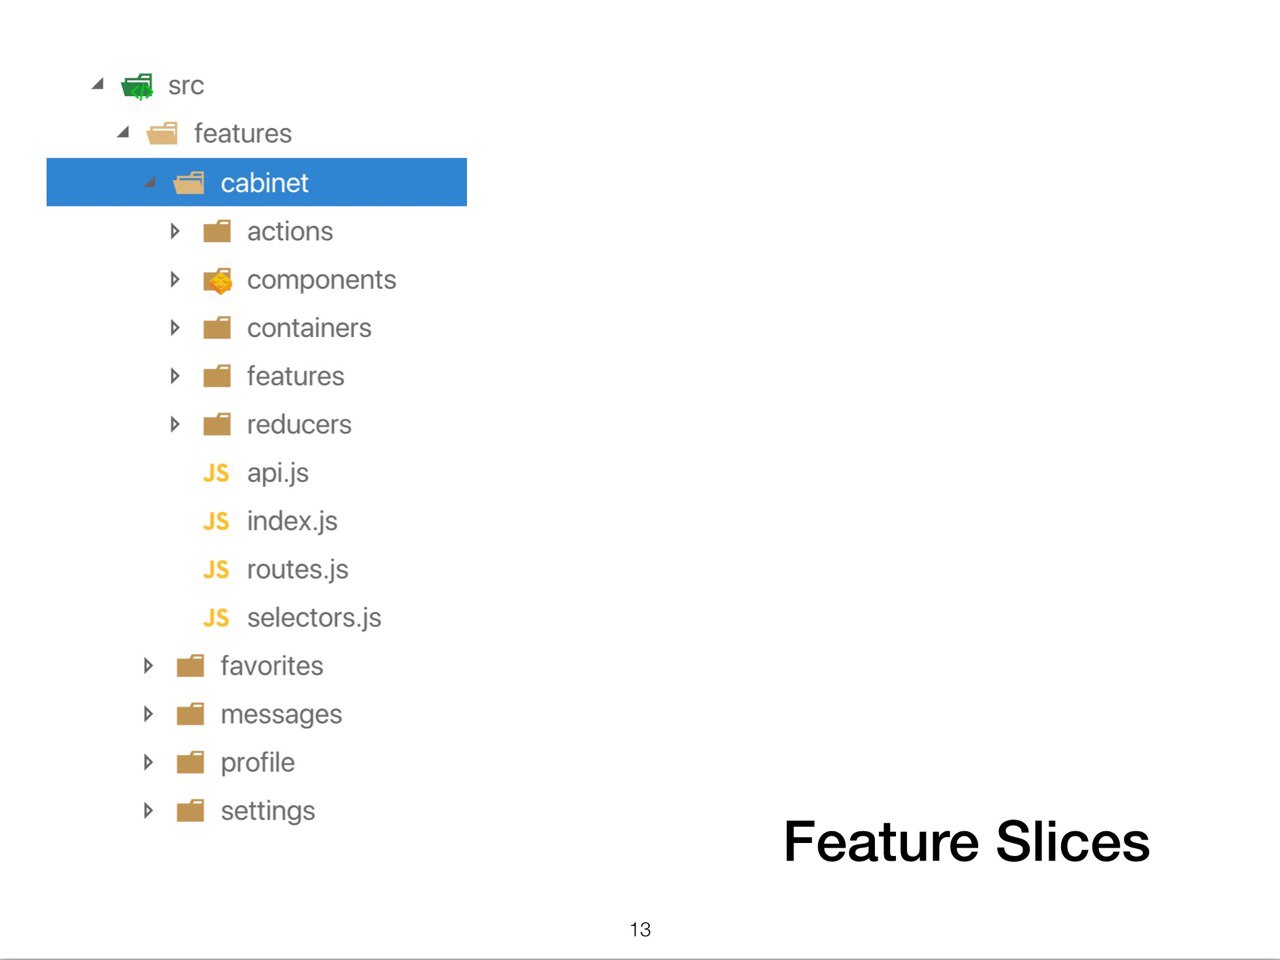This screenshot has width=1280, height=960.
Task: Click the open folder icon for cabinet
Action: tap(189, 183)
